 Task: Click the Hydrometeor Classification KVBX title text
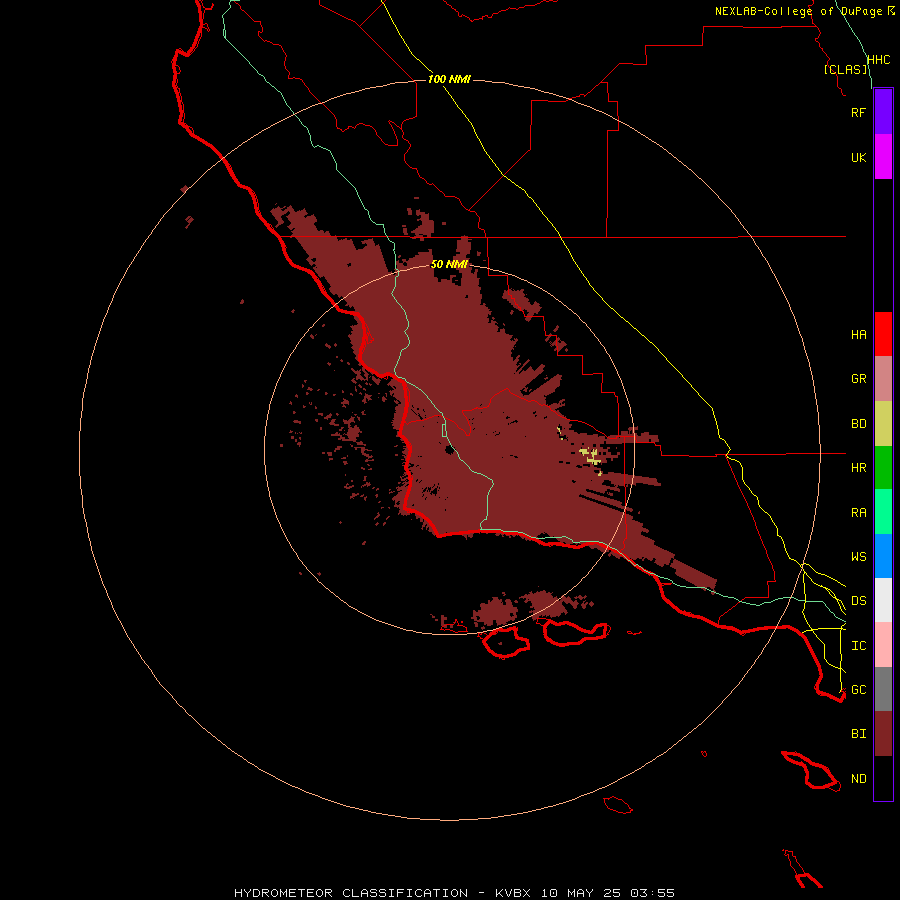[454, 893]
